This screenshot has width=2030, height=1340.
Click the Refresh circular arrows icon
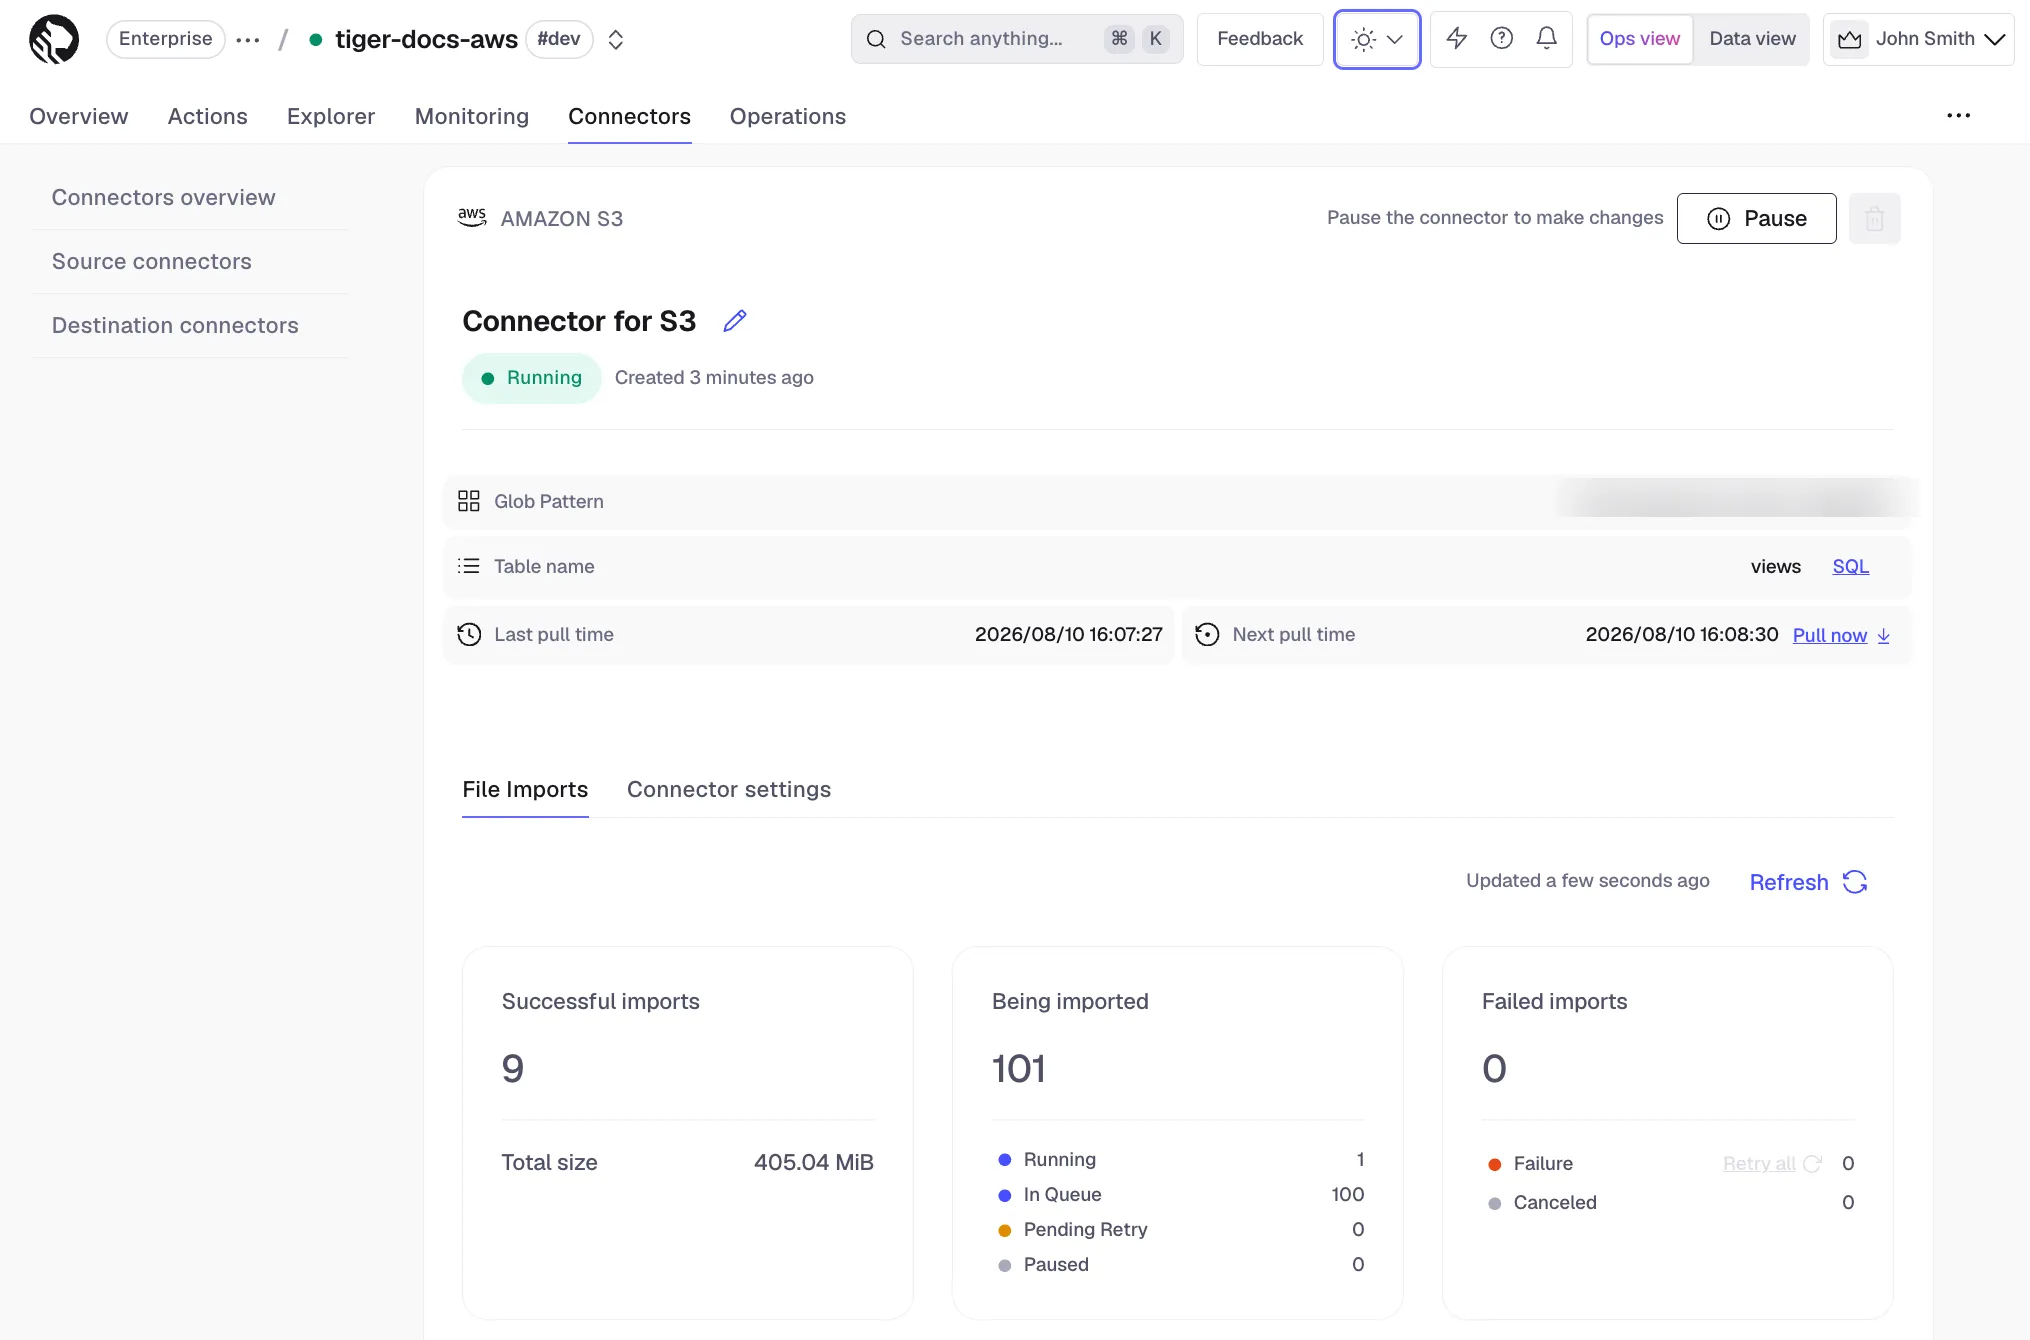[x=1855, y=882]
